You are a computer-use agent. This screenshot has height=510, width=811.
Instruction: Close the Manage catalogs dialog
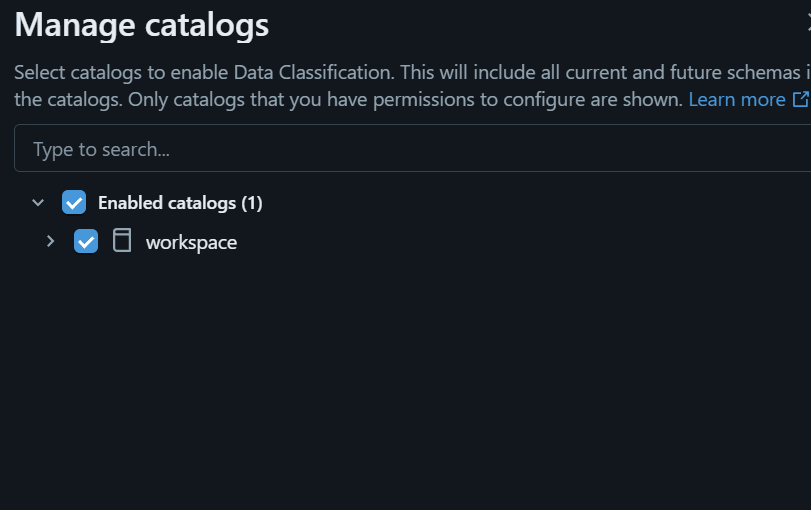coord(808,24)
